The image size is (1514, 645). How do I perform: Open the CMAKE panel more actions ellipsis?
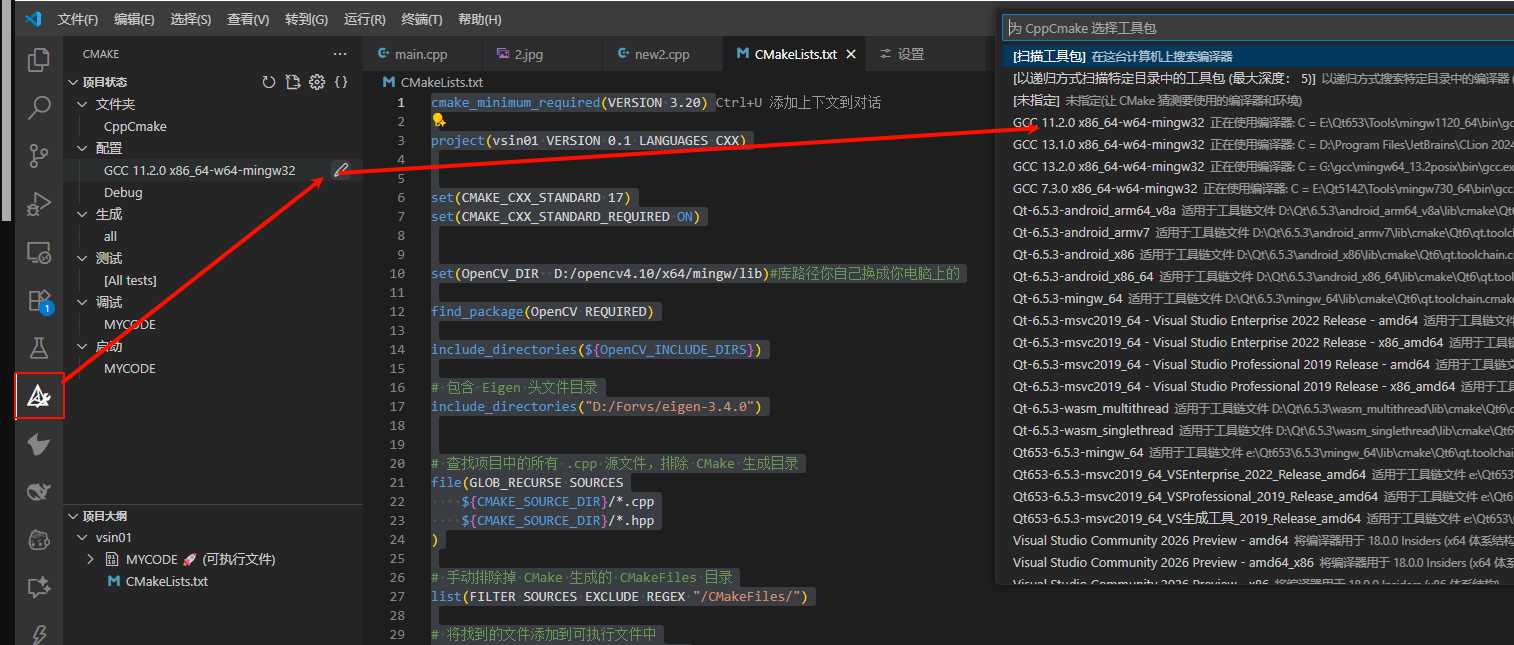pyautogui.click(x=340, y=54)
